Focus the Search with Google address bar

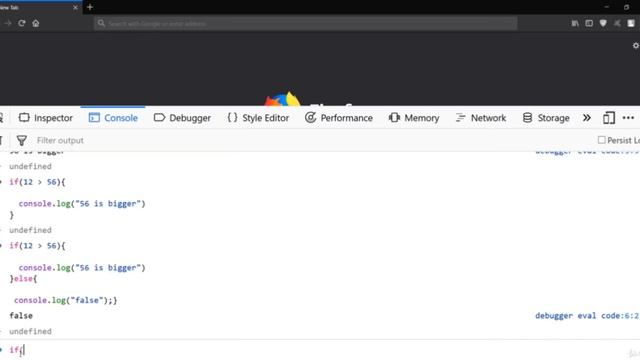[306, 24]
